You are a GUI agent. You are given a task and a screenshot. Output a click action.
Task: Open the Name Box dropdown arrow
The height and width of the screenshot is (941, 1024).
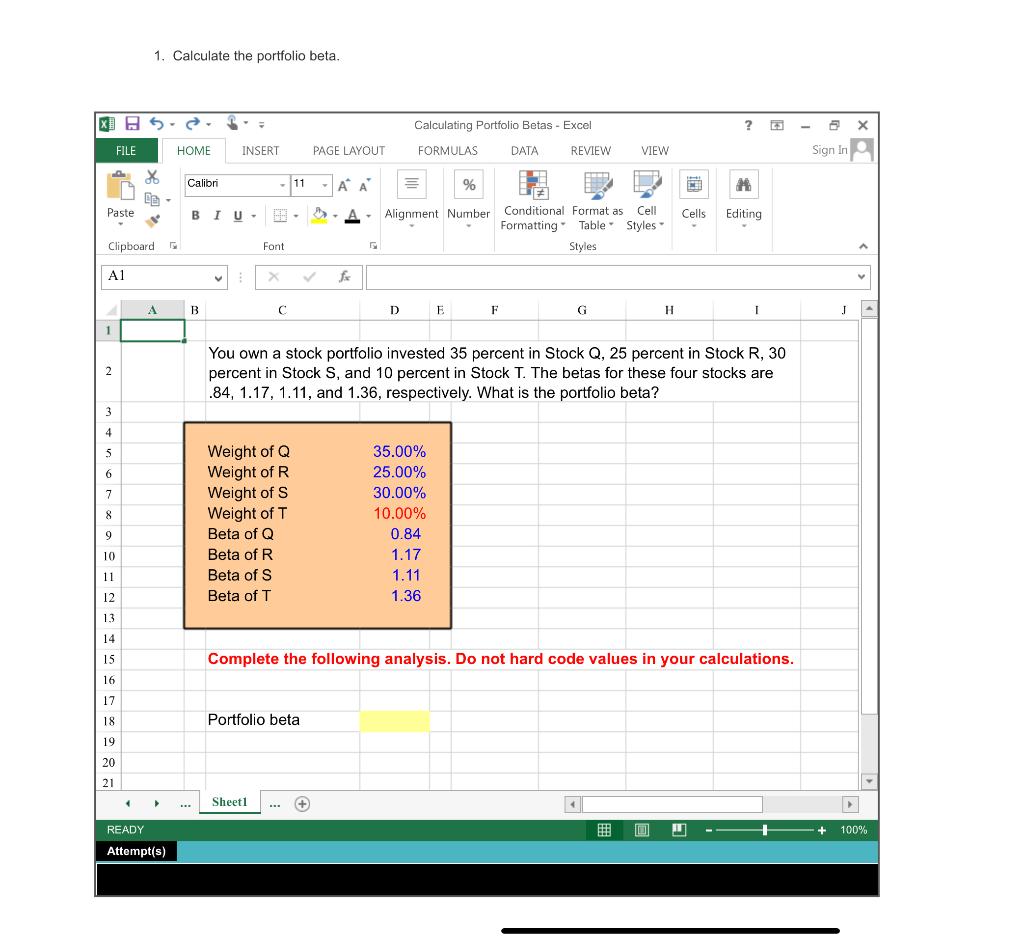[219, 277]
